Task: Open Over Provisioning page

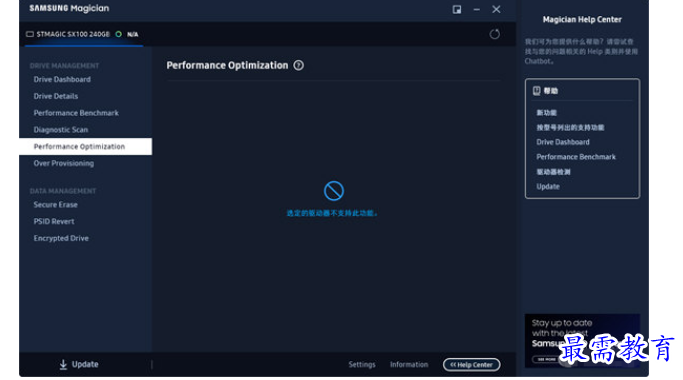Action: (64, 163)
